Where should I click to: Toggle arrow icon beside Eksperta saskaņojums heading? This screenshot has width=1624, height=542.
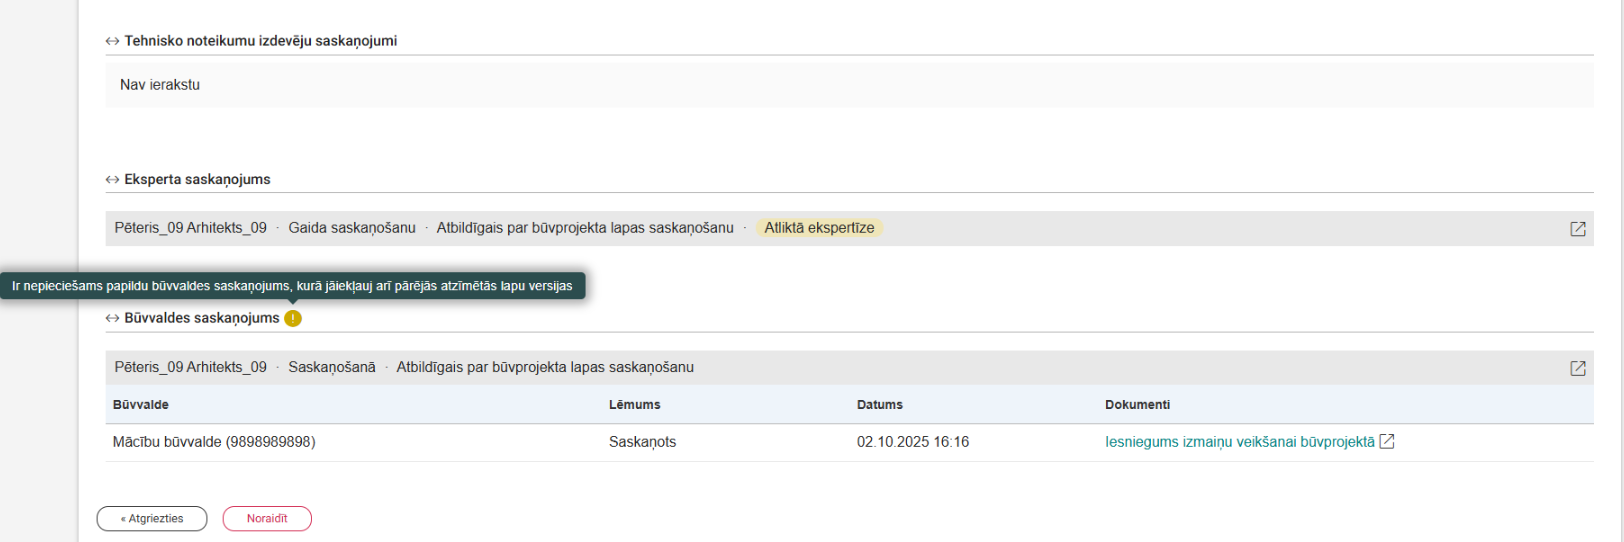[112, 180]
